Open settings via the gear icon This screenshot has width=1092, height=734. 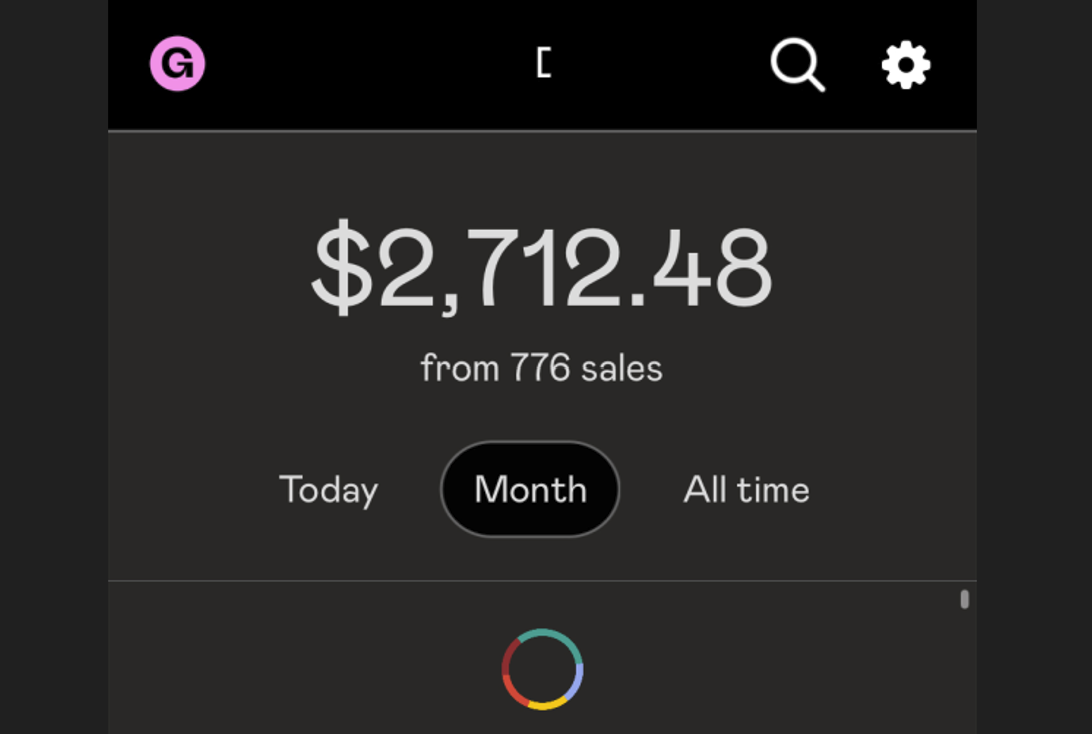pos(906,65)
